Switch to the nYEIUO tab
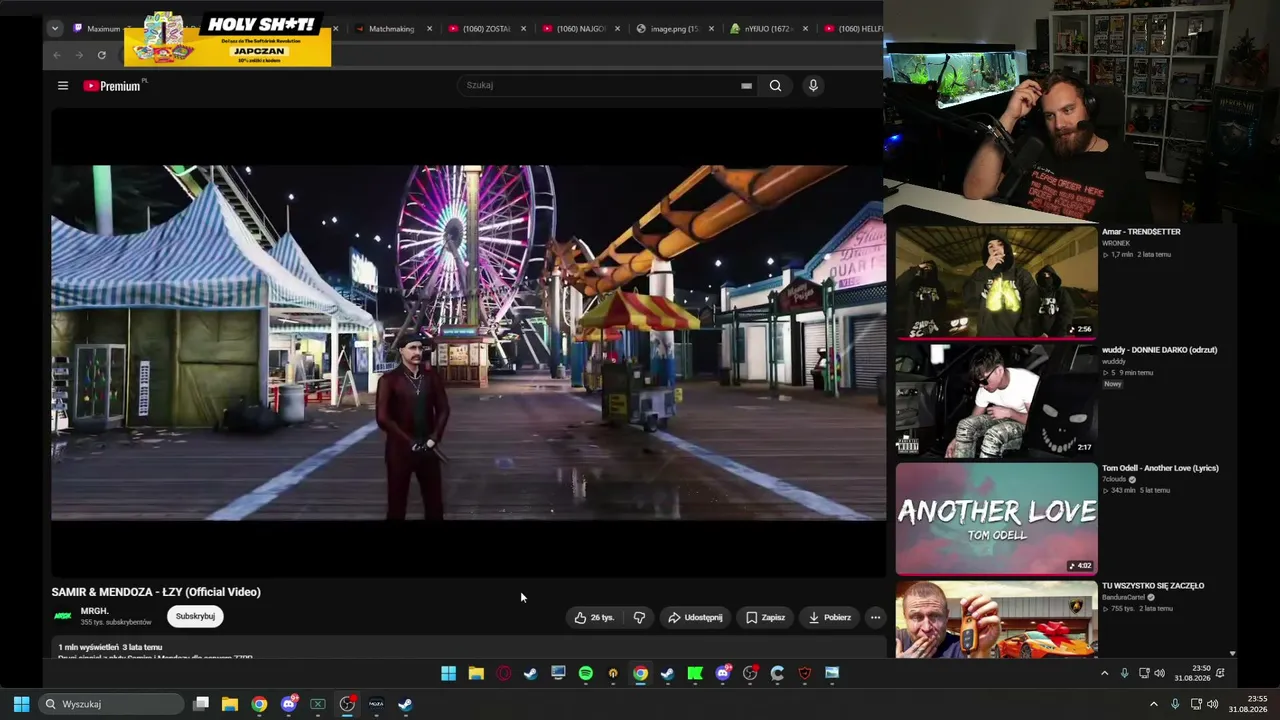Viewport: 1280px width, 720px height. [769, 29]
